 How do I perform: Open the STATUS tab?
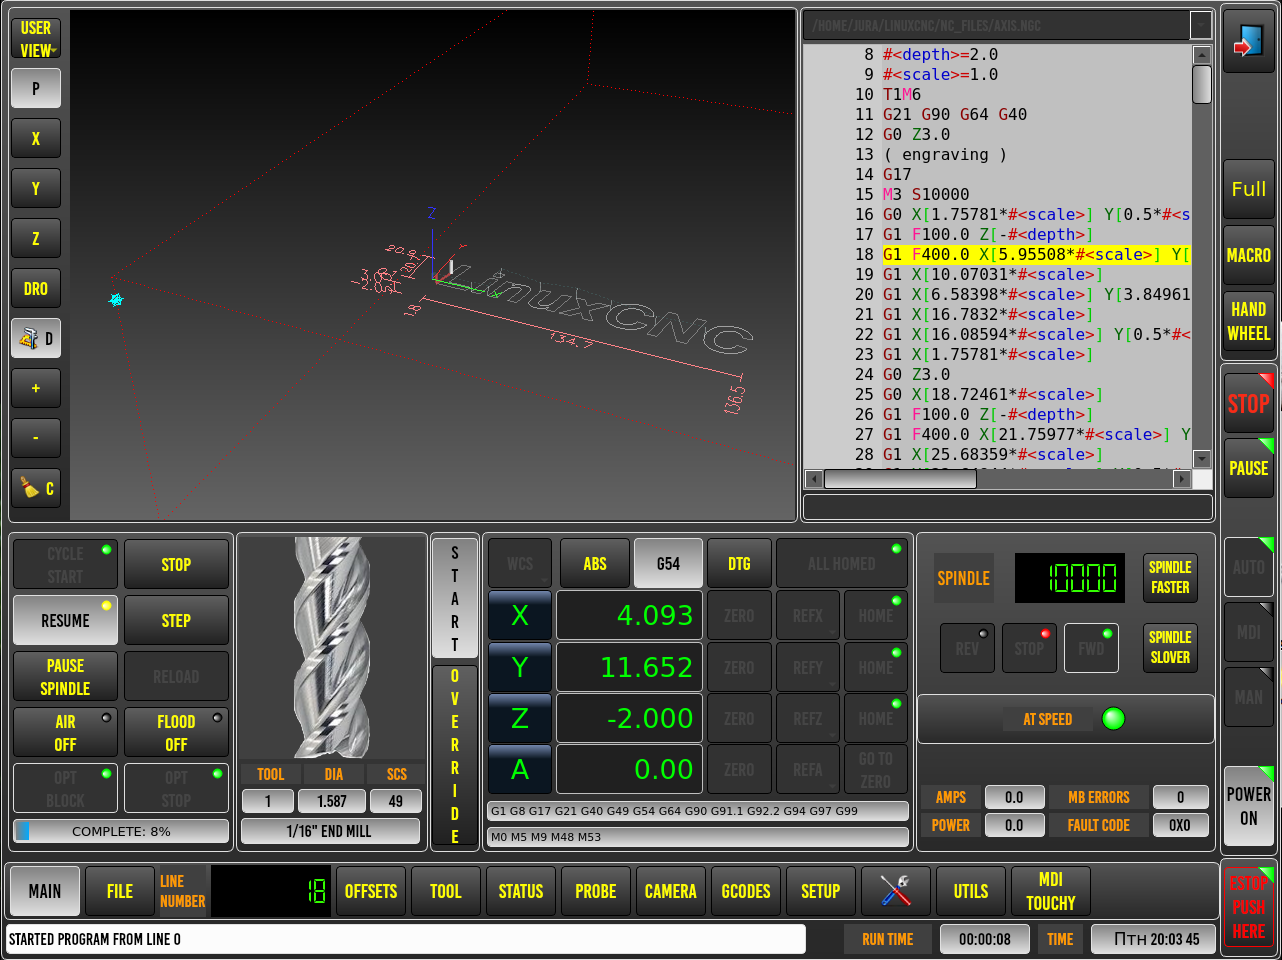point(521,891)
